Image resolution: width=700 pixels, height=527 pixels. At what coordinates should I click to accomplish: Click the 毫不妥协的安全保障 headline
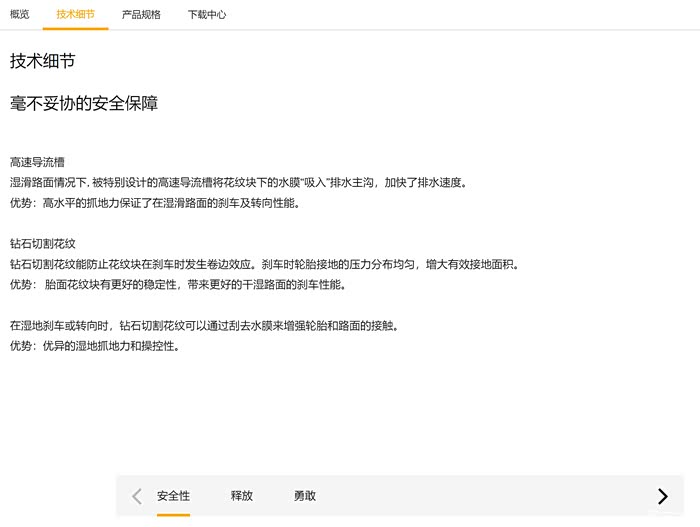pos(84,103)
